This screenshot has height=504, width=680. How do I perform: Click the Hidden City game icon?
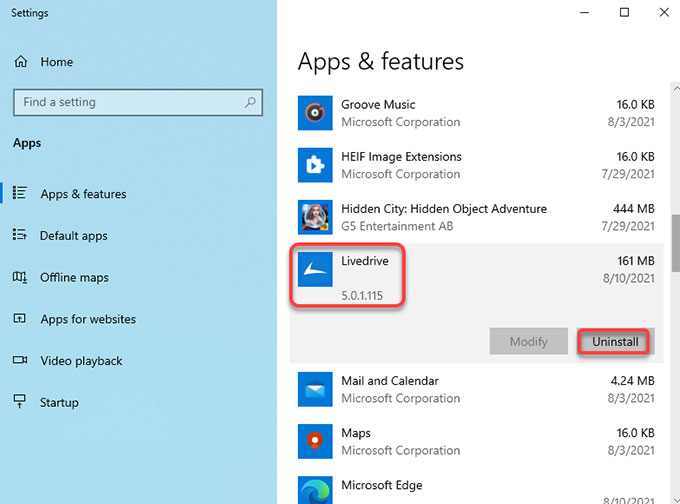pyautogui.click(x=315, y=217)
